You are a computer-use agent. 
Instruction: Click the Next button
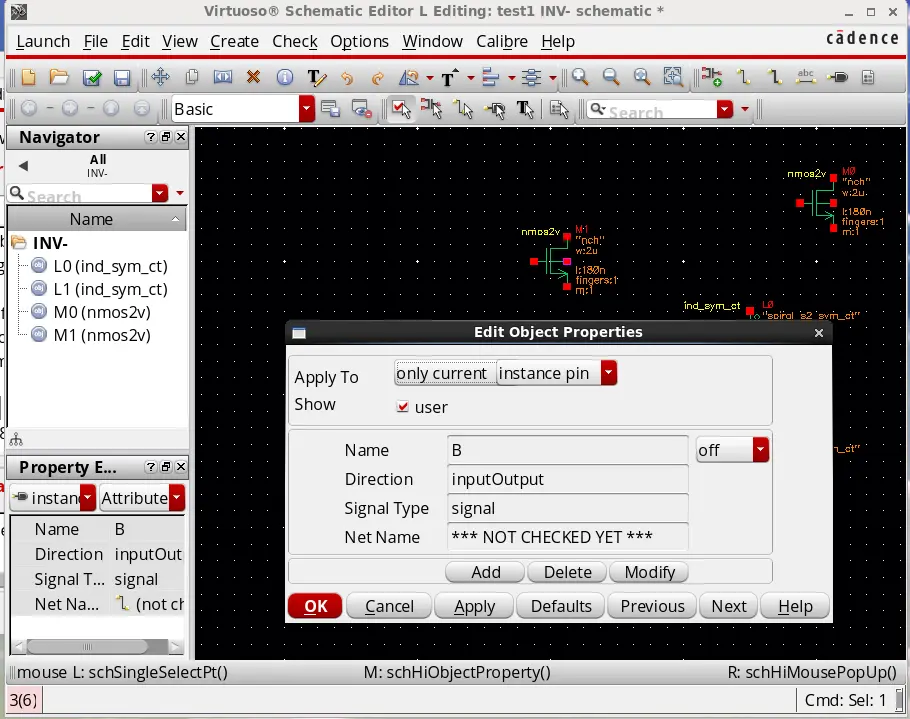tap(729, 606)
